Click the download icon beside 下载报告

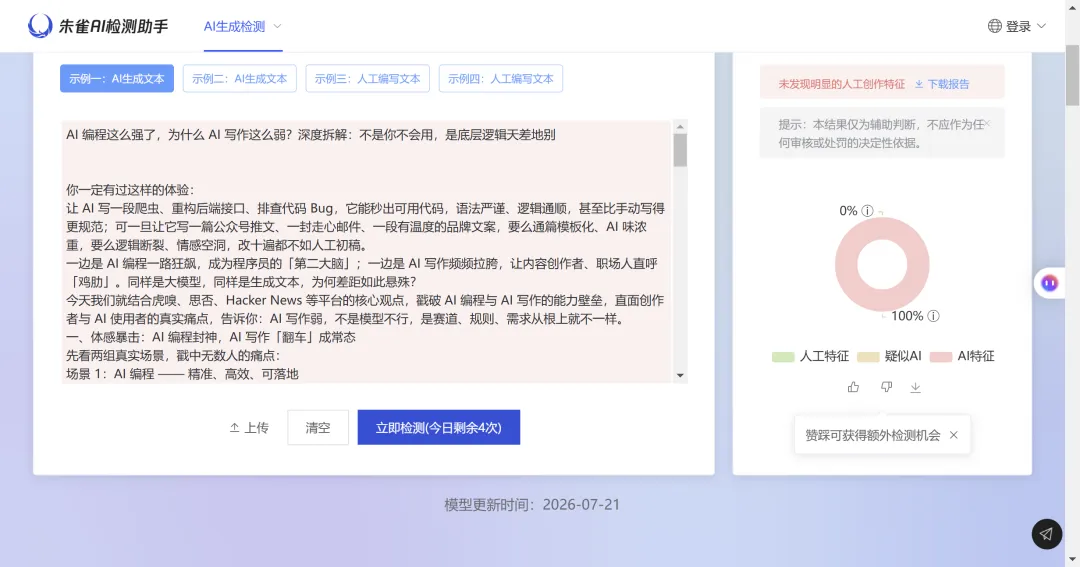[919, 84]
